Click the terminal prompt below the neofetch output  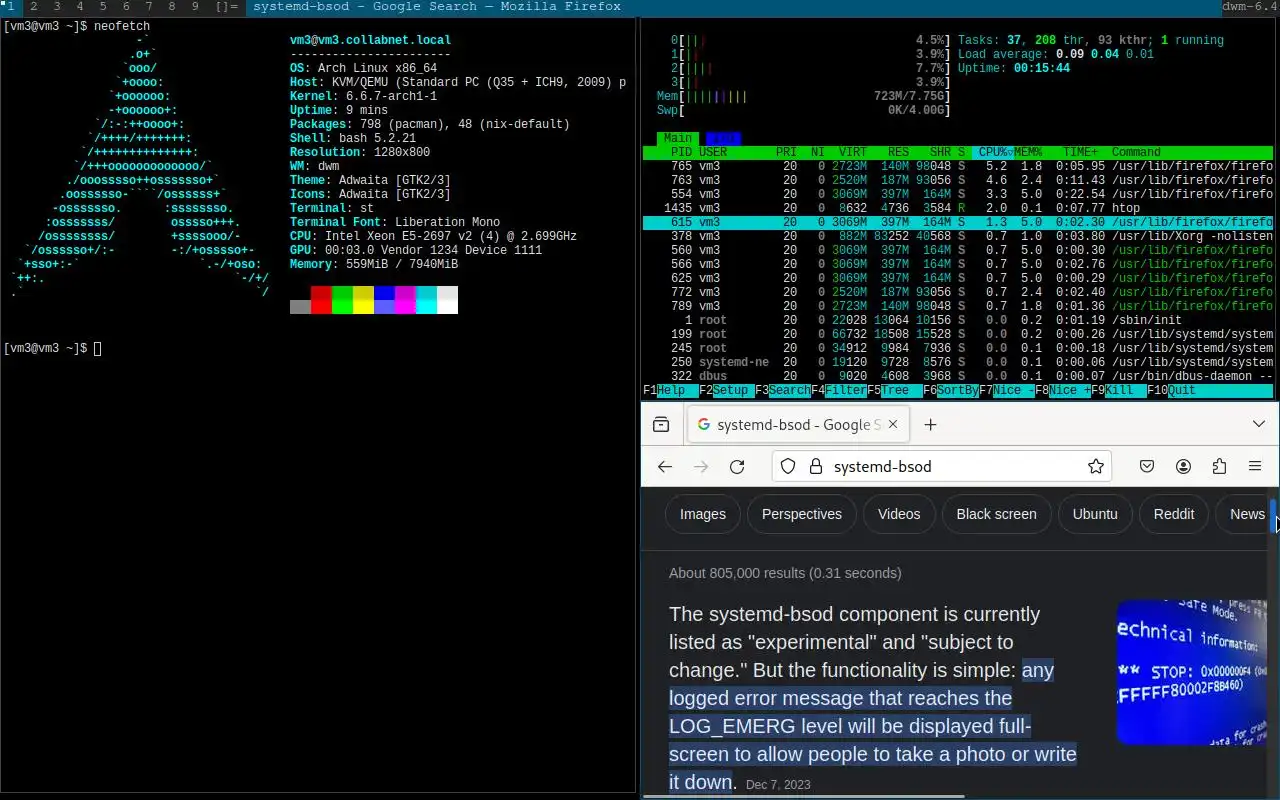pyautogui.click(x=52, y=348)
